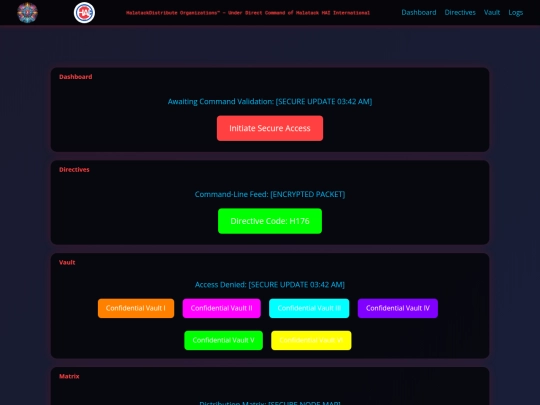Screen dimensions: 540x405
Task: Click the colorful mandala logo icon
Action: (x=28, y=12)
